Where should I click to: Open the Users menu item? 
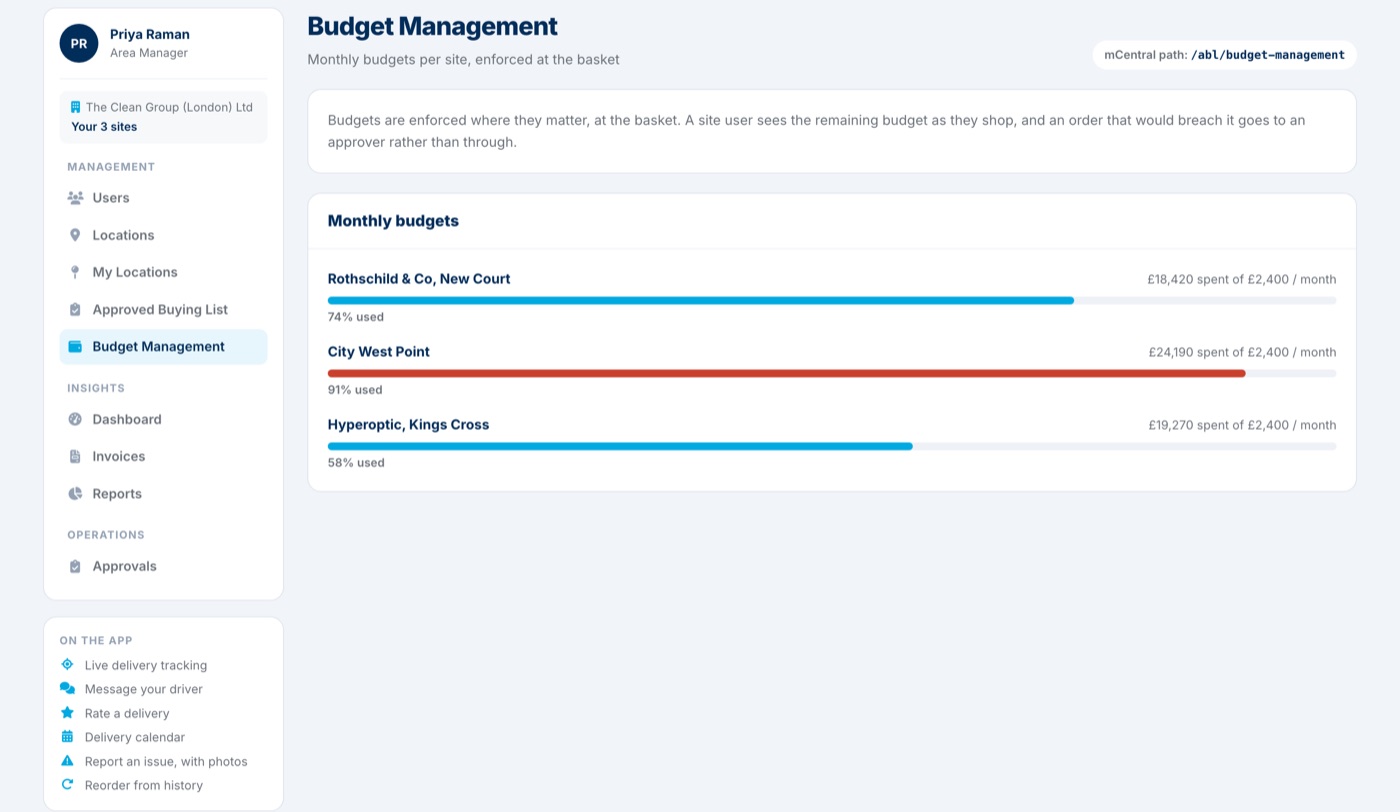point(163,198)
